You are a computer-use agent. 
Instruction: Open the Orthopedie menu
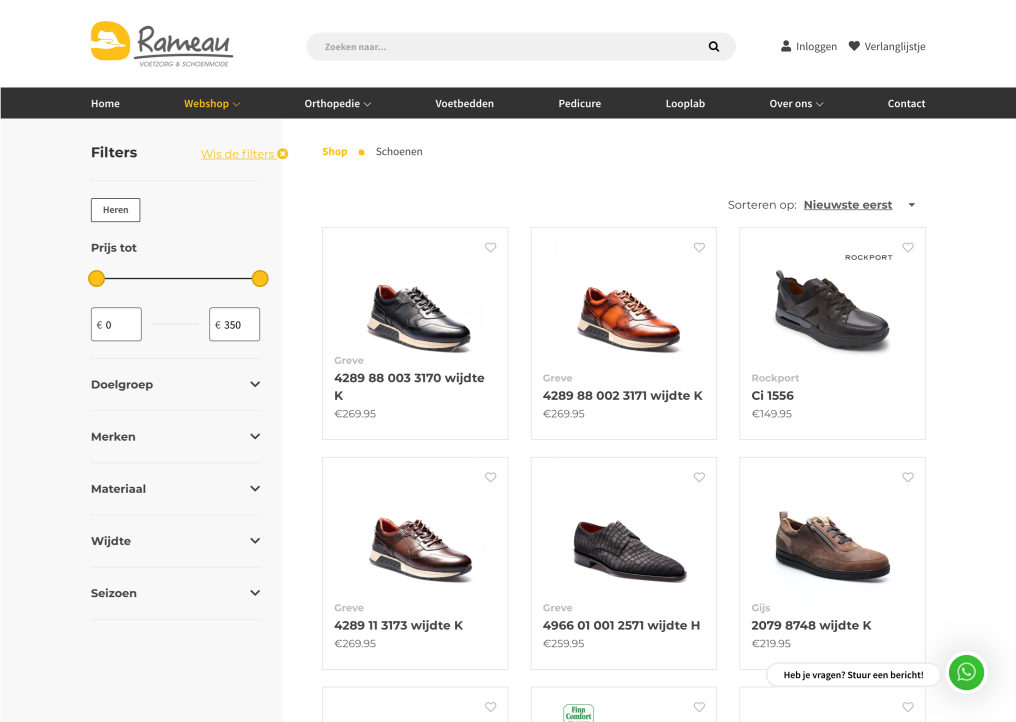pyautogui.click(x=337, y=104)
